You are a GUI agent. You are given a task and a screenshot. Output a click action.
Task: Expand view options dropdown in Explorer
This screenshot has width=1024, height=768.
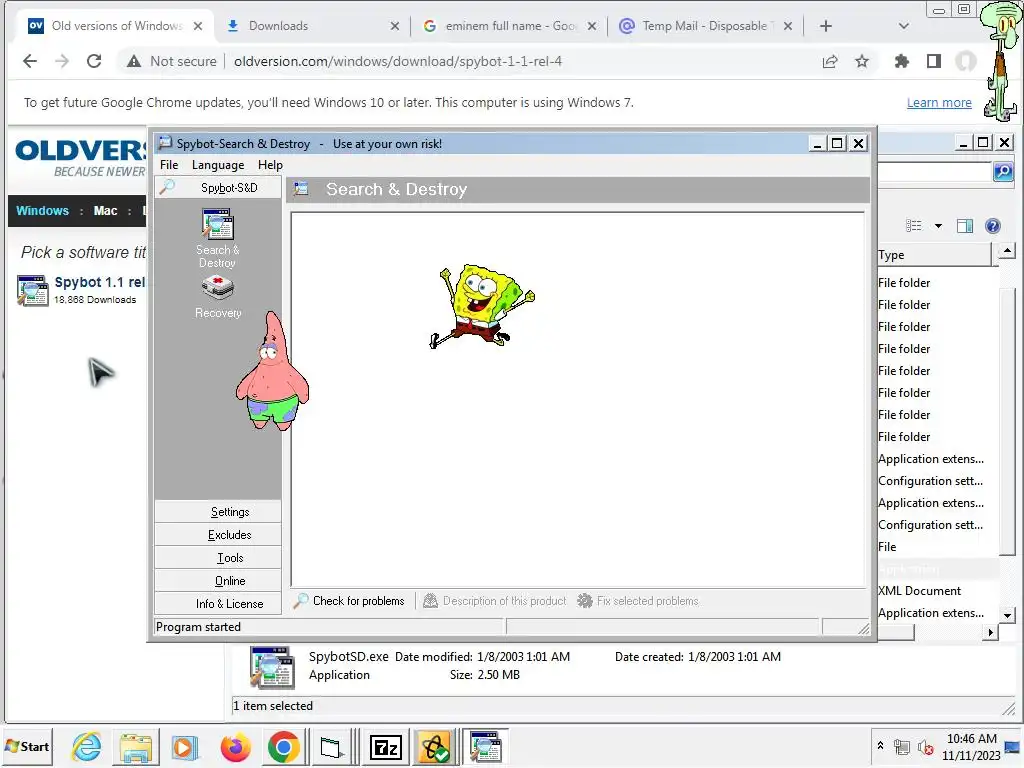938,226
